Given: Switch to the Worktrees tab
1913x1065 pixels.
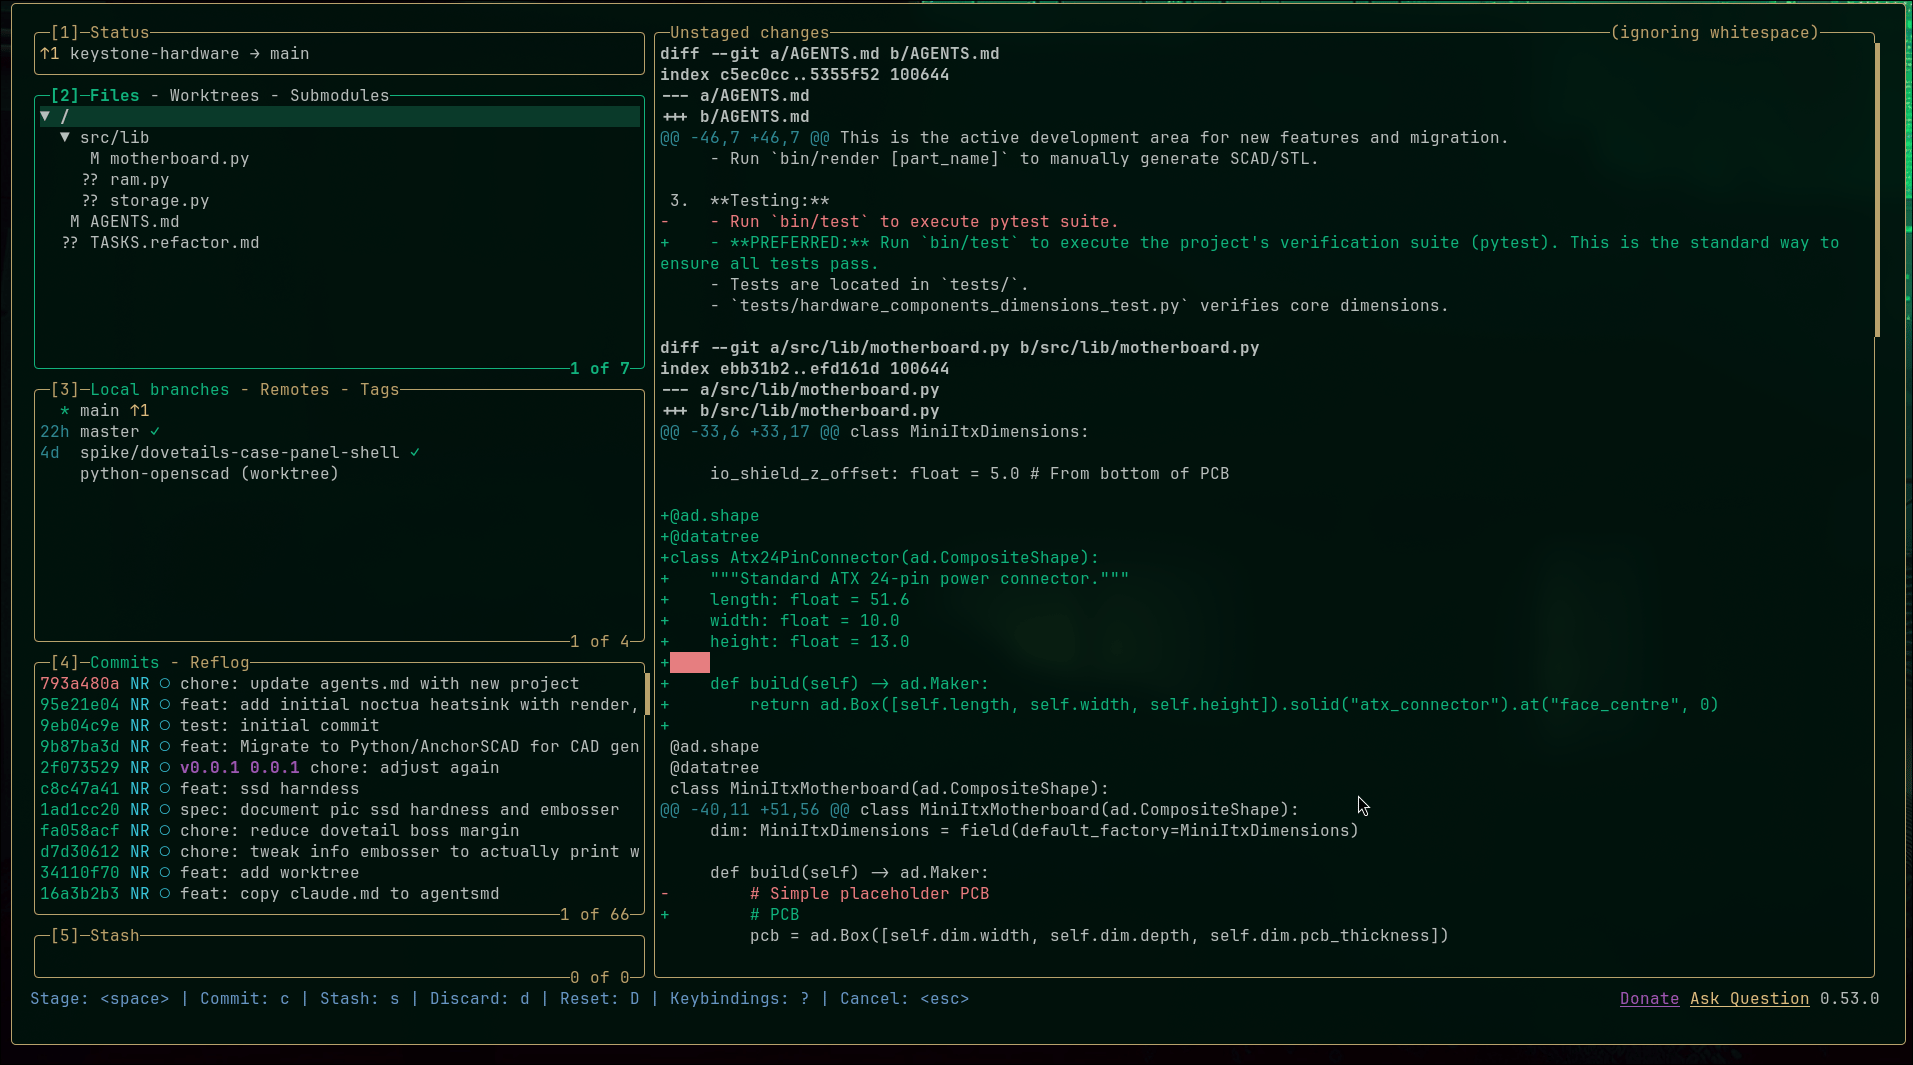Looking at the screenshot, I should point(214,95).
